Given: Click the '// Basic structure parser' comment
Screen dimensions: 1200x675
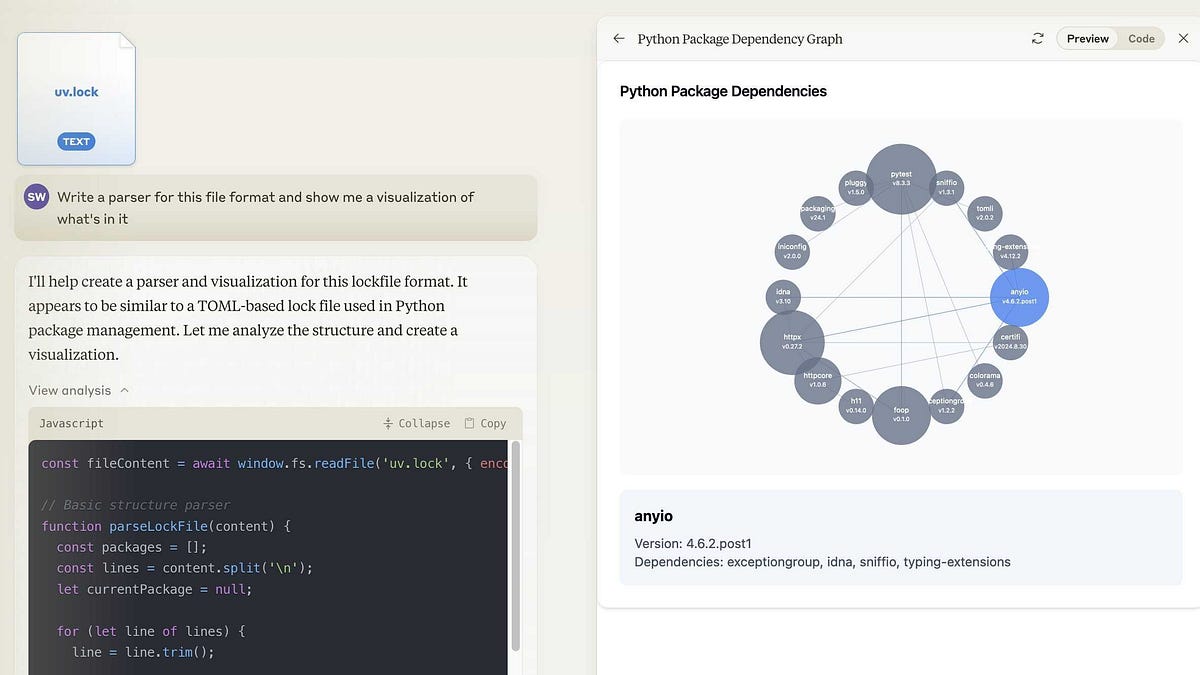Looking at the screenshot, I should click(136, 505).
